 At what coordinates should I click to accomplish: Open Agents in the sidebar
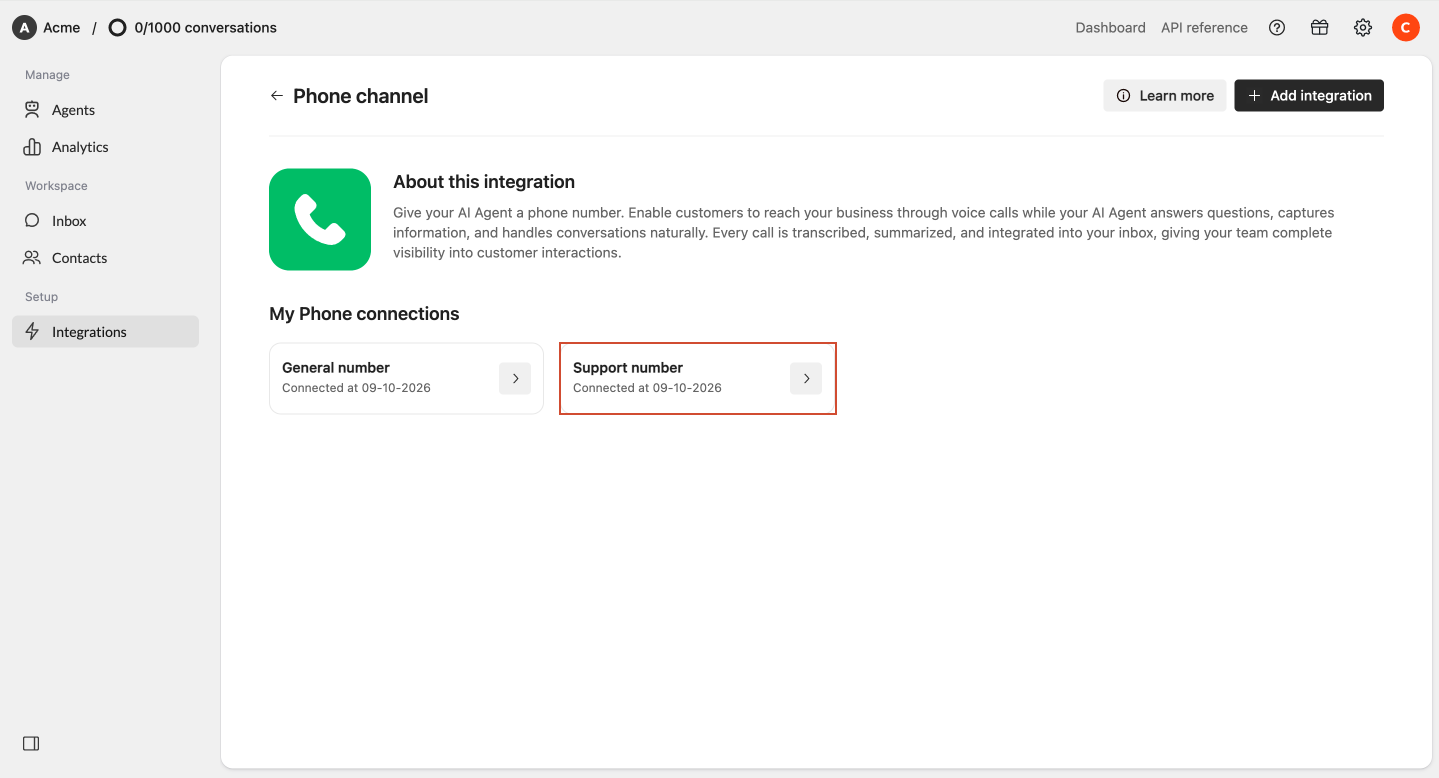pyautogui.click(x=105, y=110)
